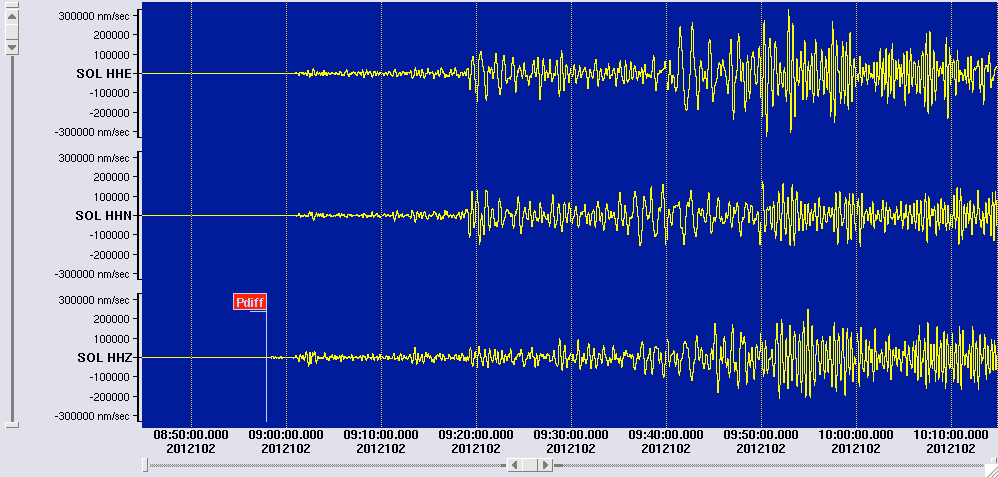Click the -300000 nm/sec label on HHE axis
The image size is (998, 477).
(x=92, y=132)
